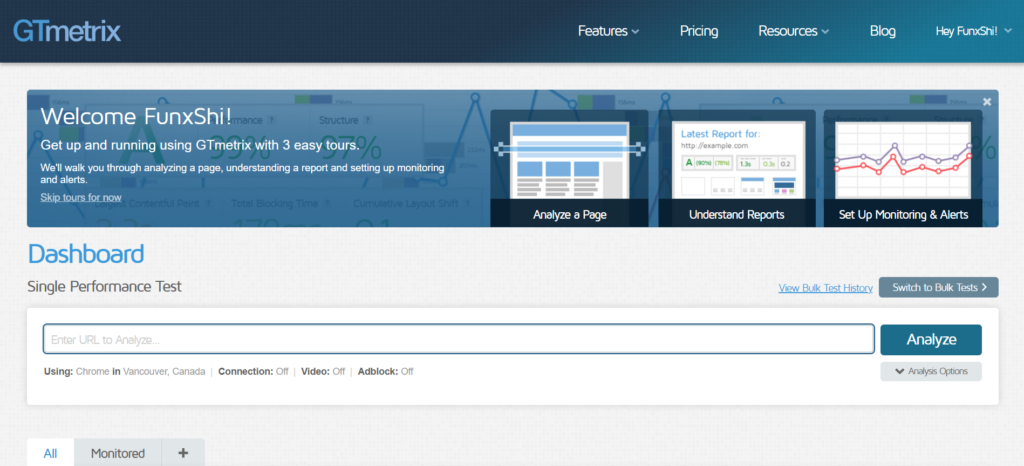Click the GTmetrix logo
Screen dimensions: 1024x466
[x=67, y=30]
